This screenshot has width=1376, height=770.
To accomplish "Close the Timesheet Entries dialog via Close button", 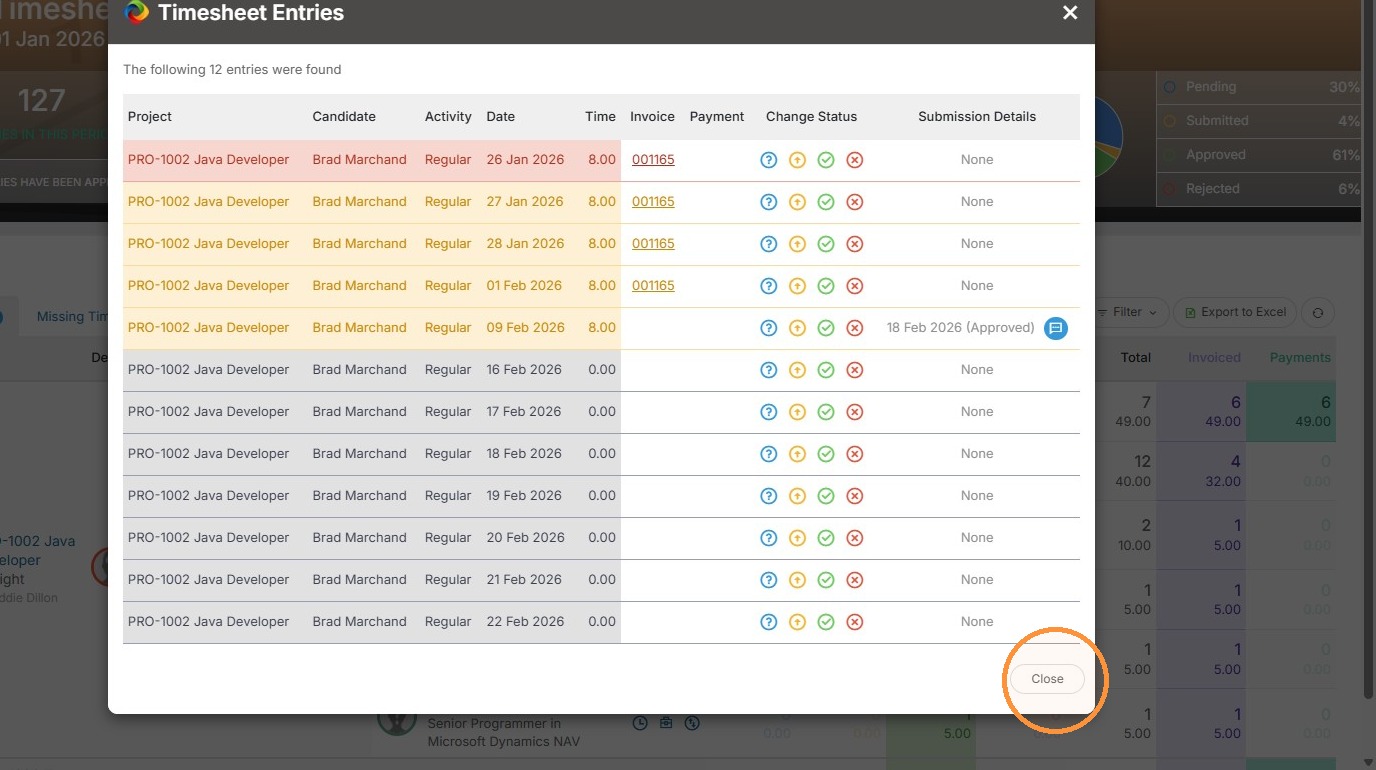I will click(1047, 679).
